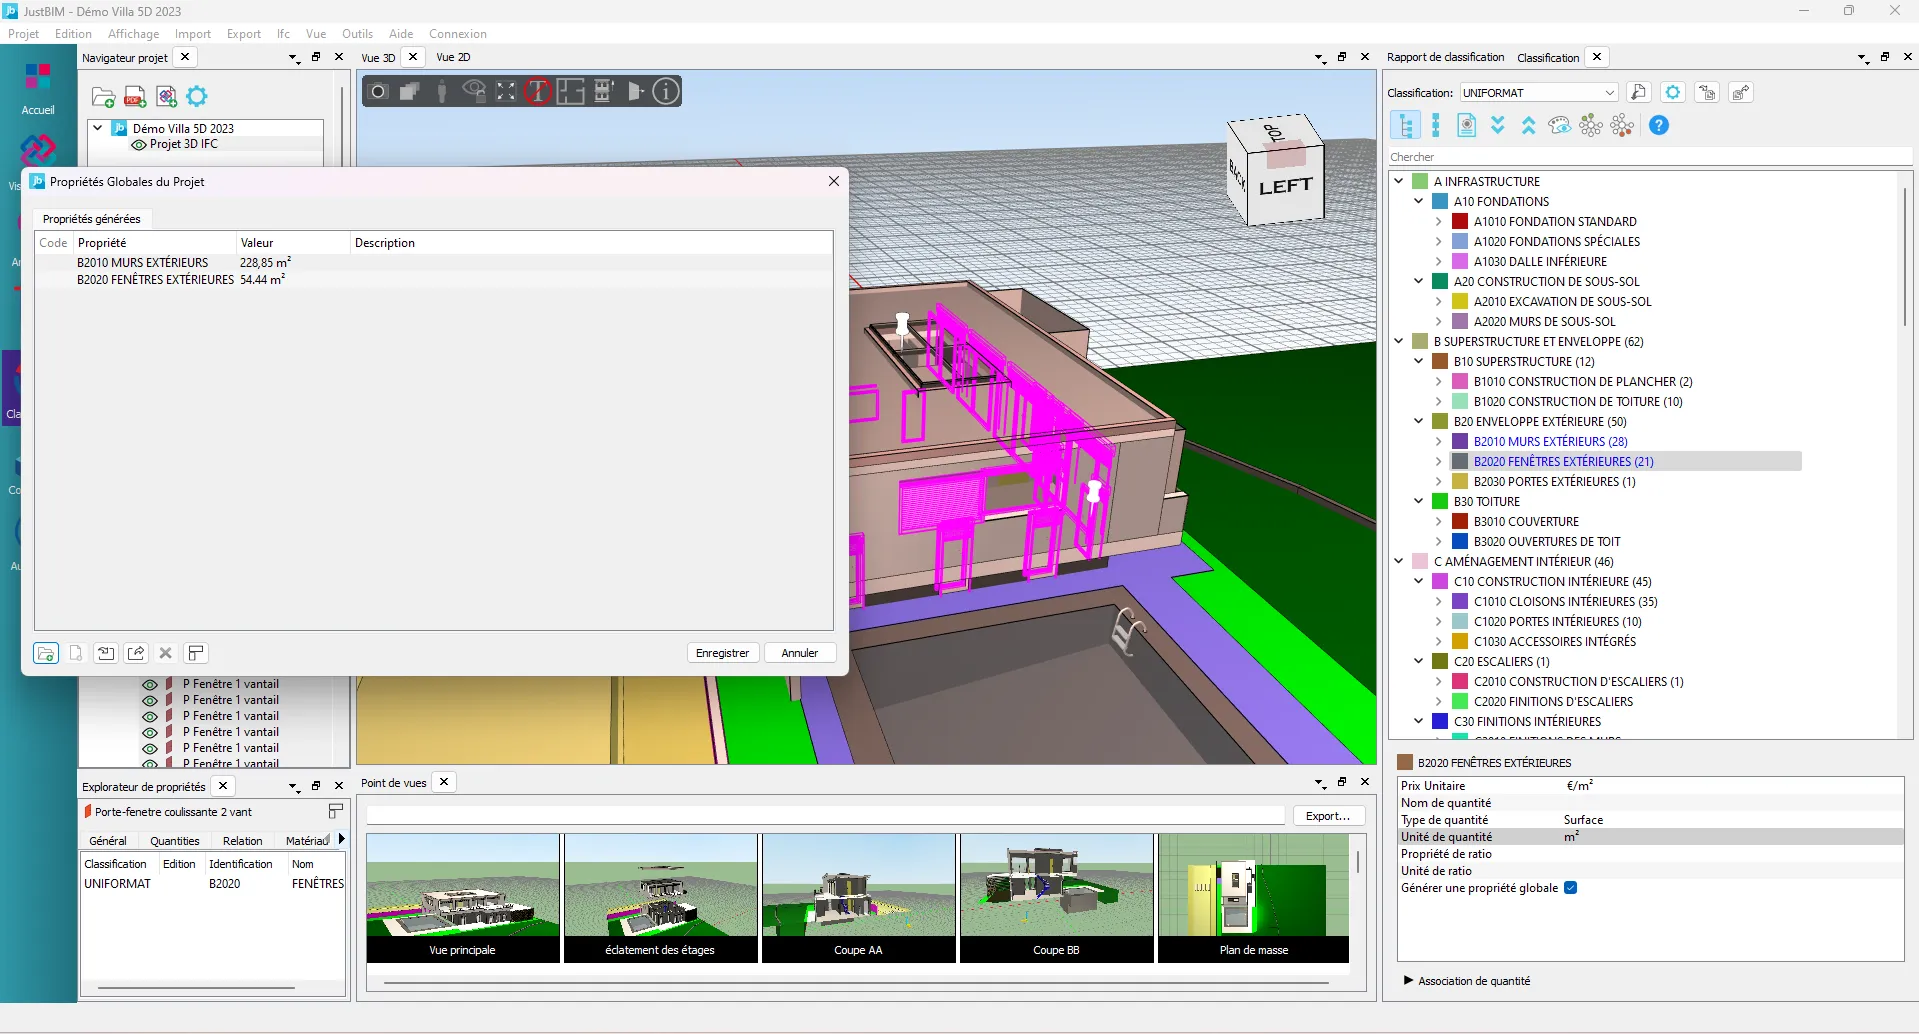Switch to the Vue 2D tab
The height and width of the screenshot is (1034, 1919).
tap(453, 58)
